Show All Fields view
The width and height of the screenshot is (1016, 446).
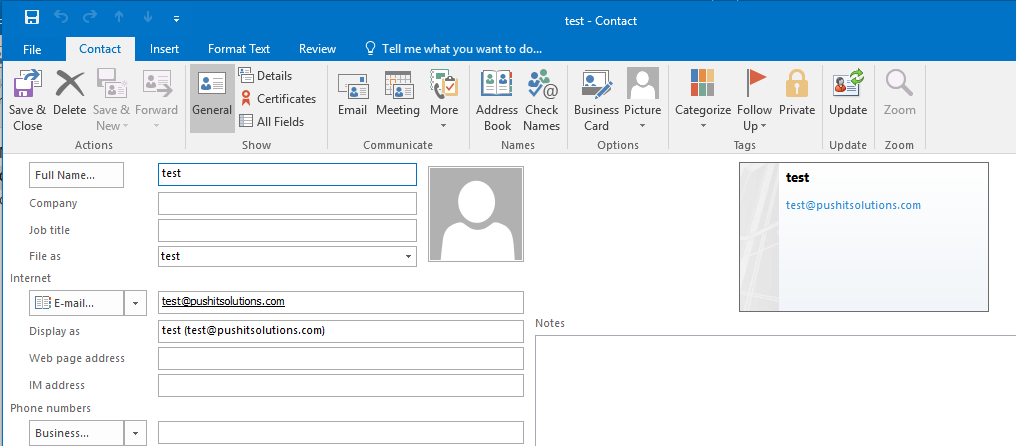[x=271, y=121]
